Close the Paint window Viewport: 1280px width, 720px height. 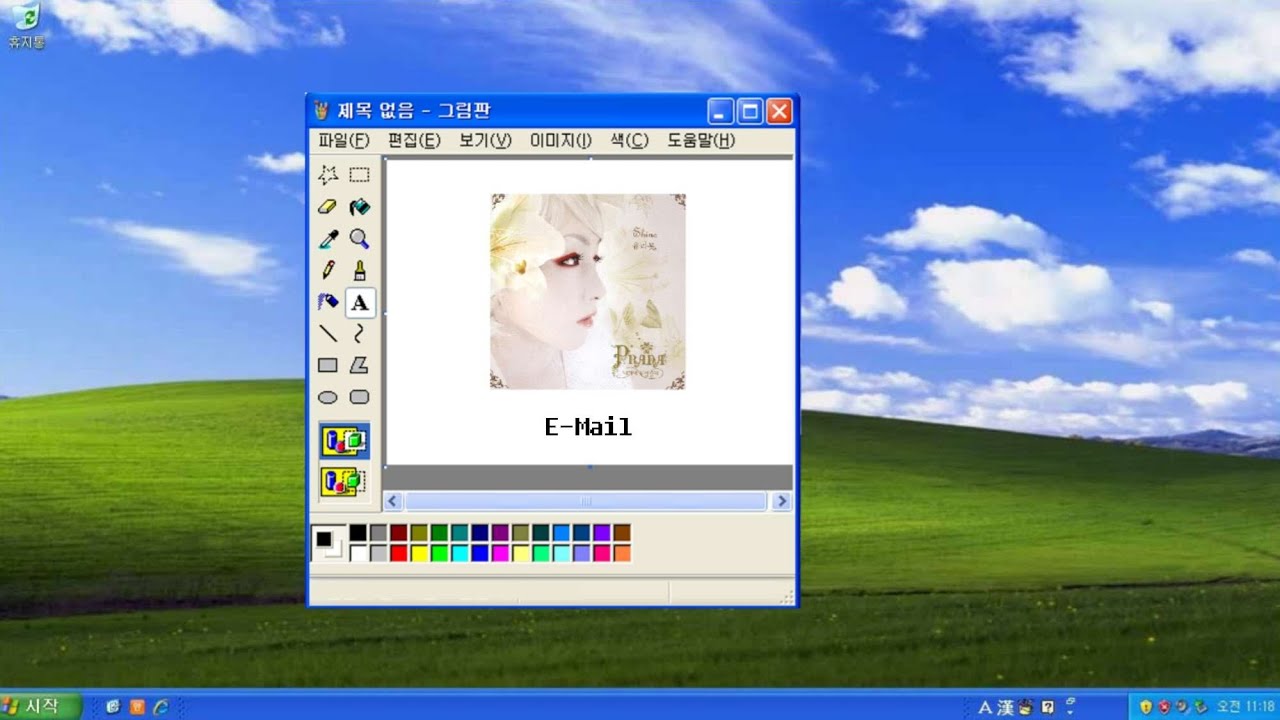pyautogui.click(x=779, y=111)
